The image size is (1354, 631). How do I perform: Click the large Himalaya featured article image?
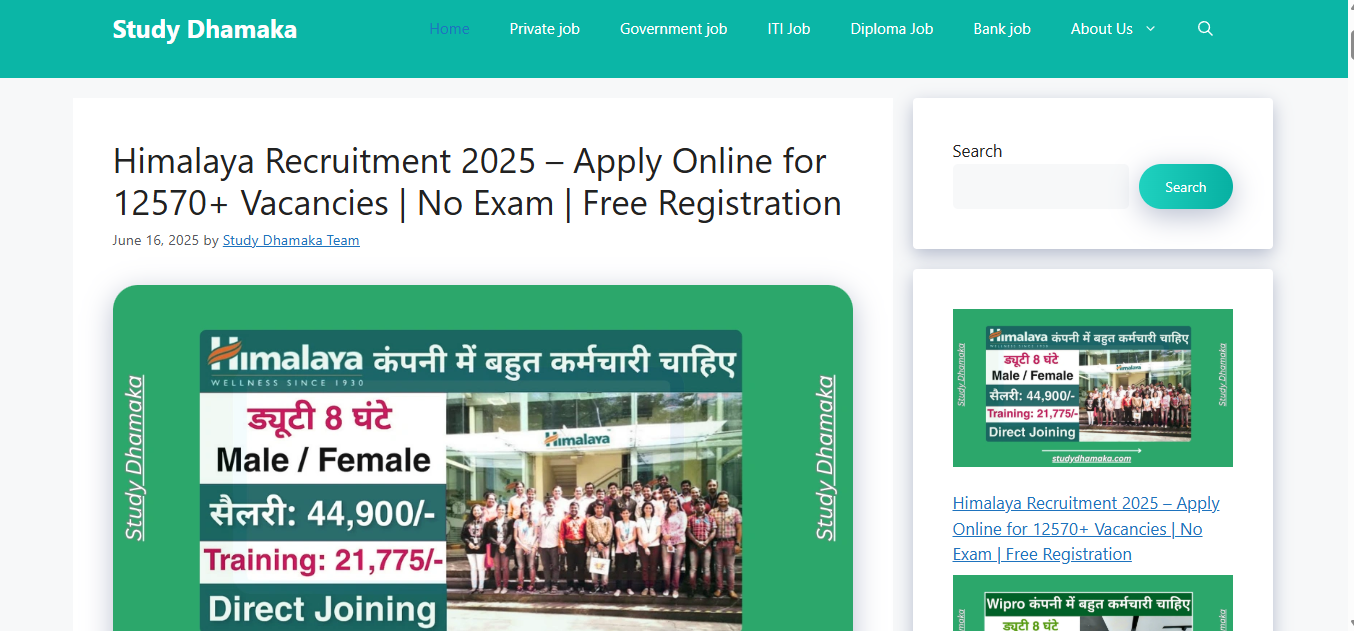click(x=483, y=458)
